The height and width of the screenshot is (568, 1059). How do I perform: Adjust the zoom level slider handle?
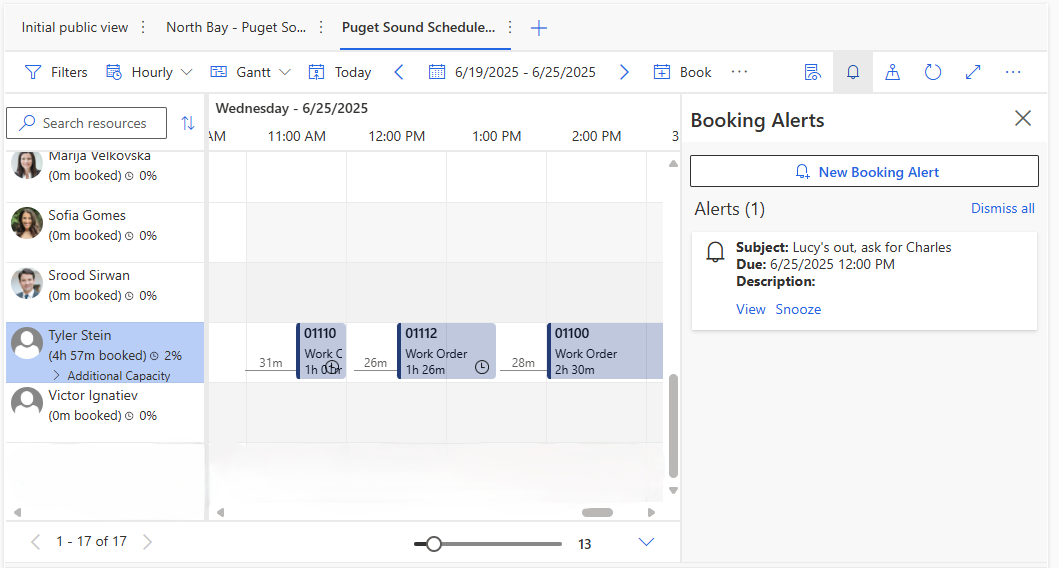click(434, 544)
